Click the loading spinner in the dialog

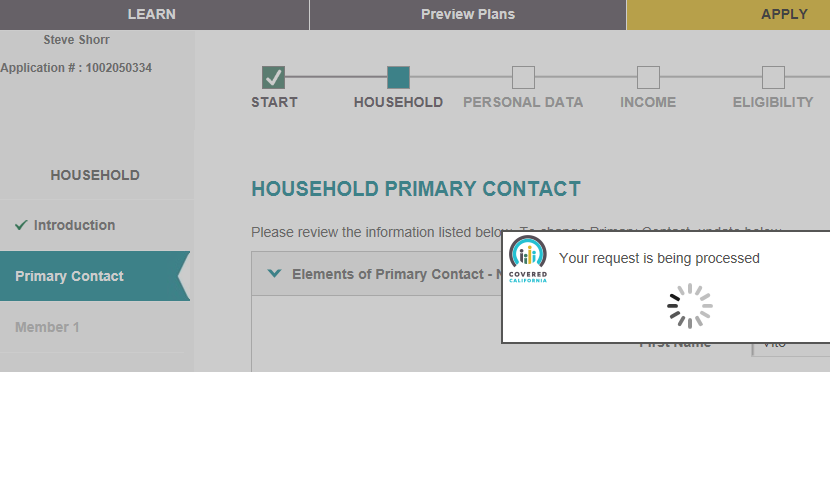[x=690, y=306]
